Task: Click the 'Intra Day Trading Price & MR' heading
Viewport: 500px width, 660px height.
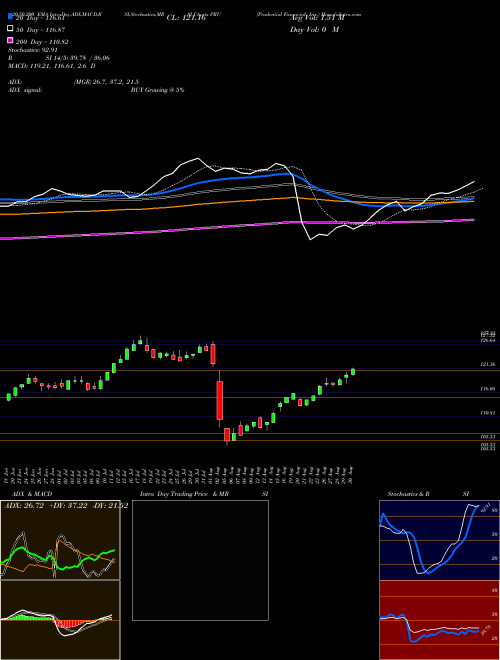Action: [184, 494]
